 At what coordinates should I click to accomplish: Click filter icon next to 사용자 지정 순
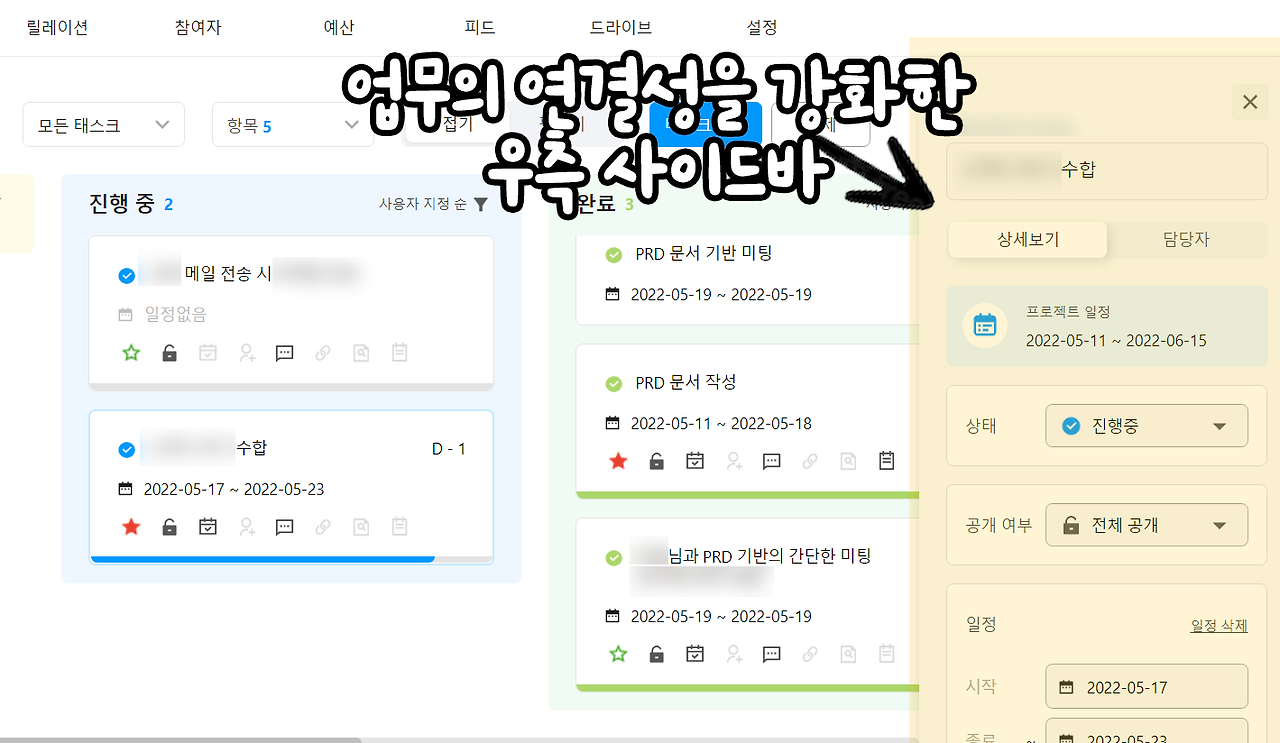tap(480, 204)
